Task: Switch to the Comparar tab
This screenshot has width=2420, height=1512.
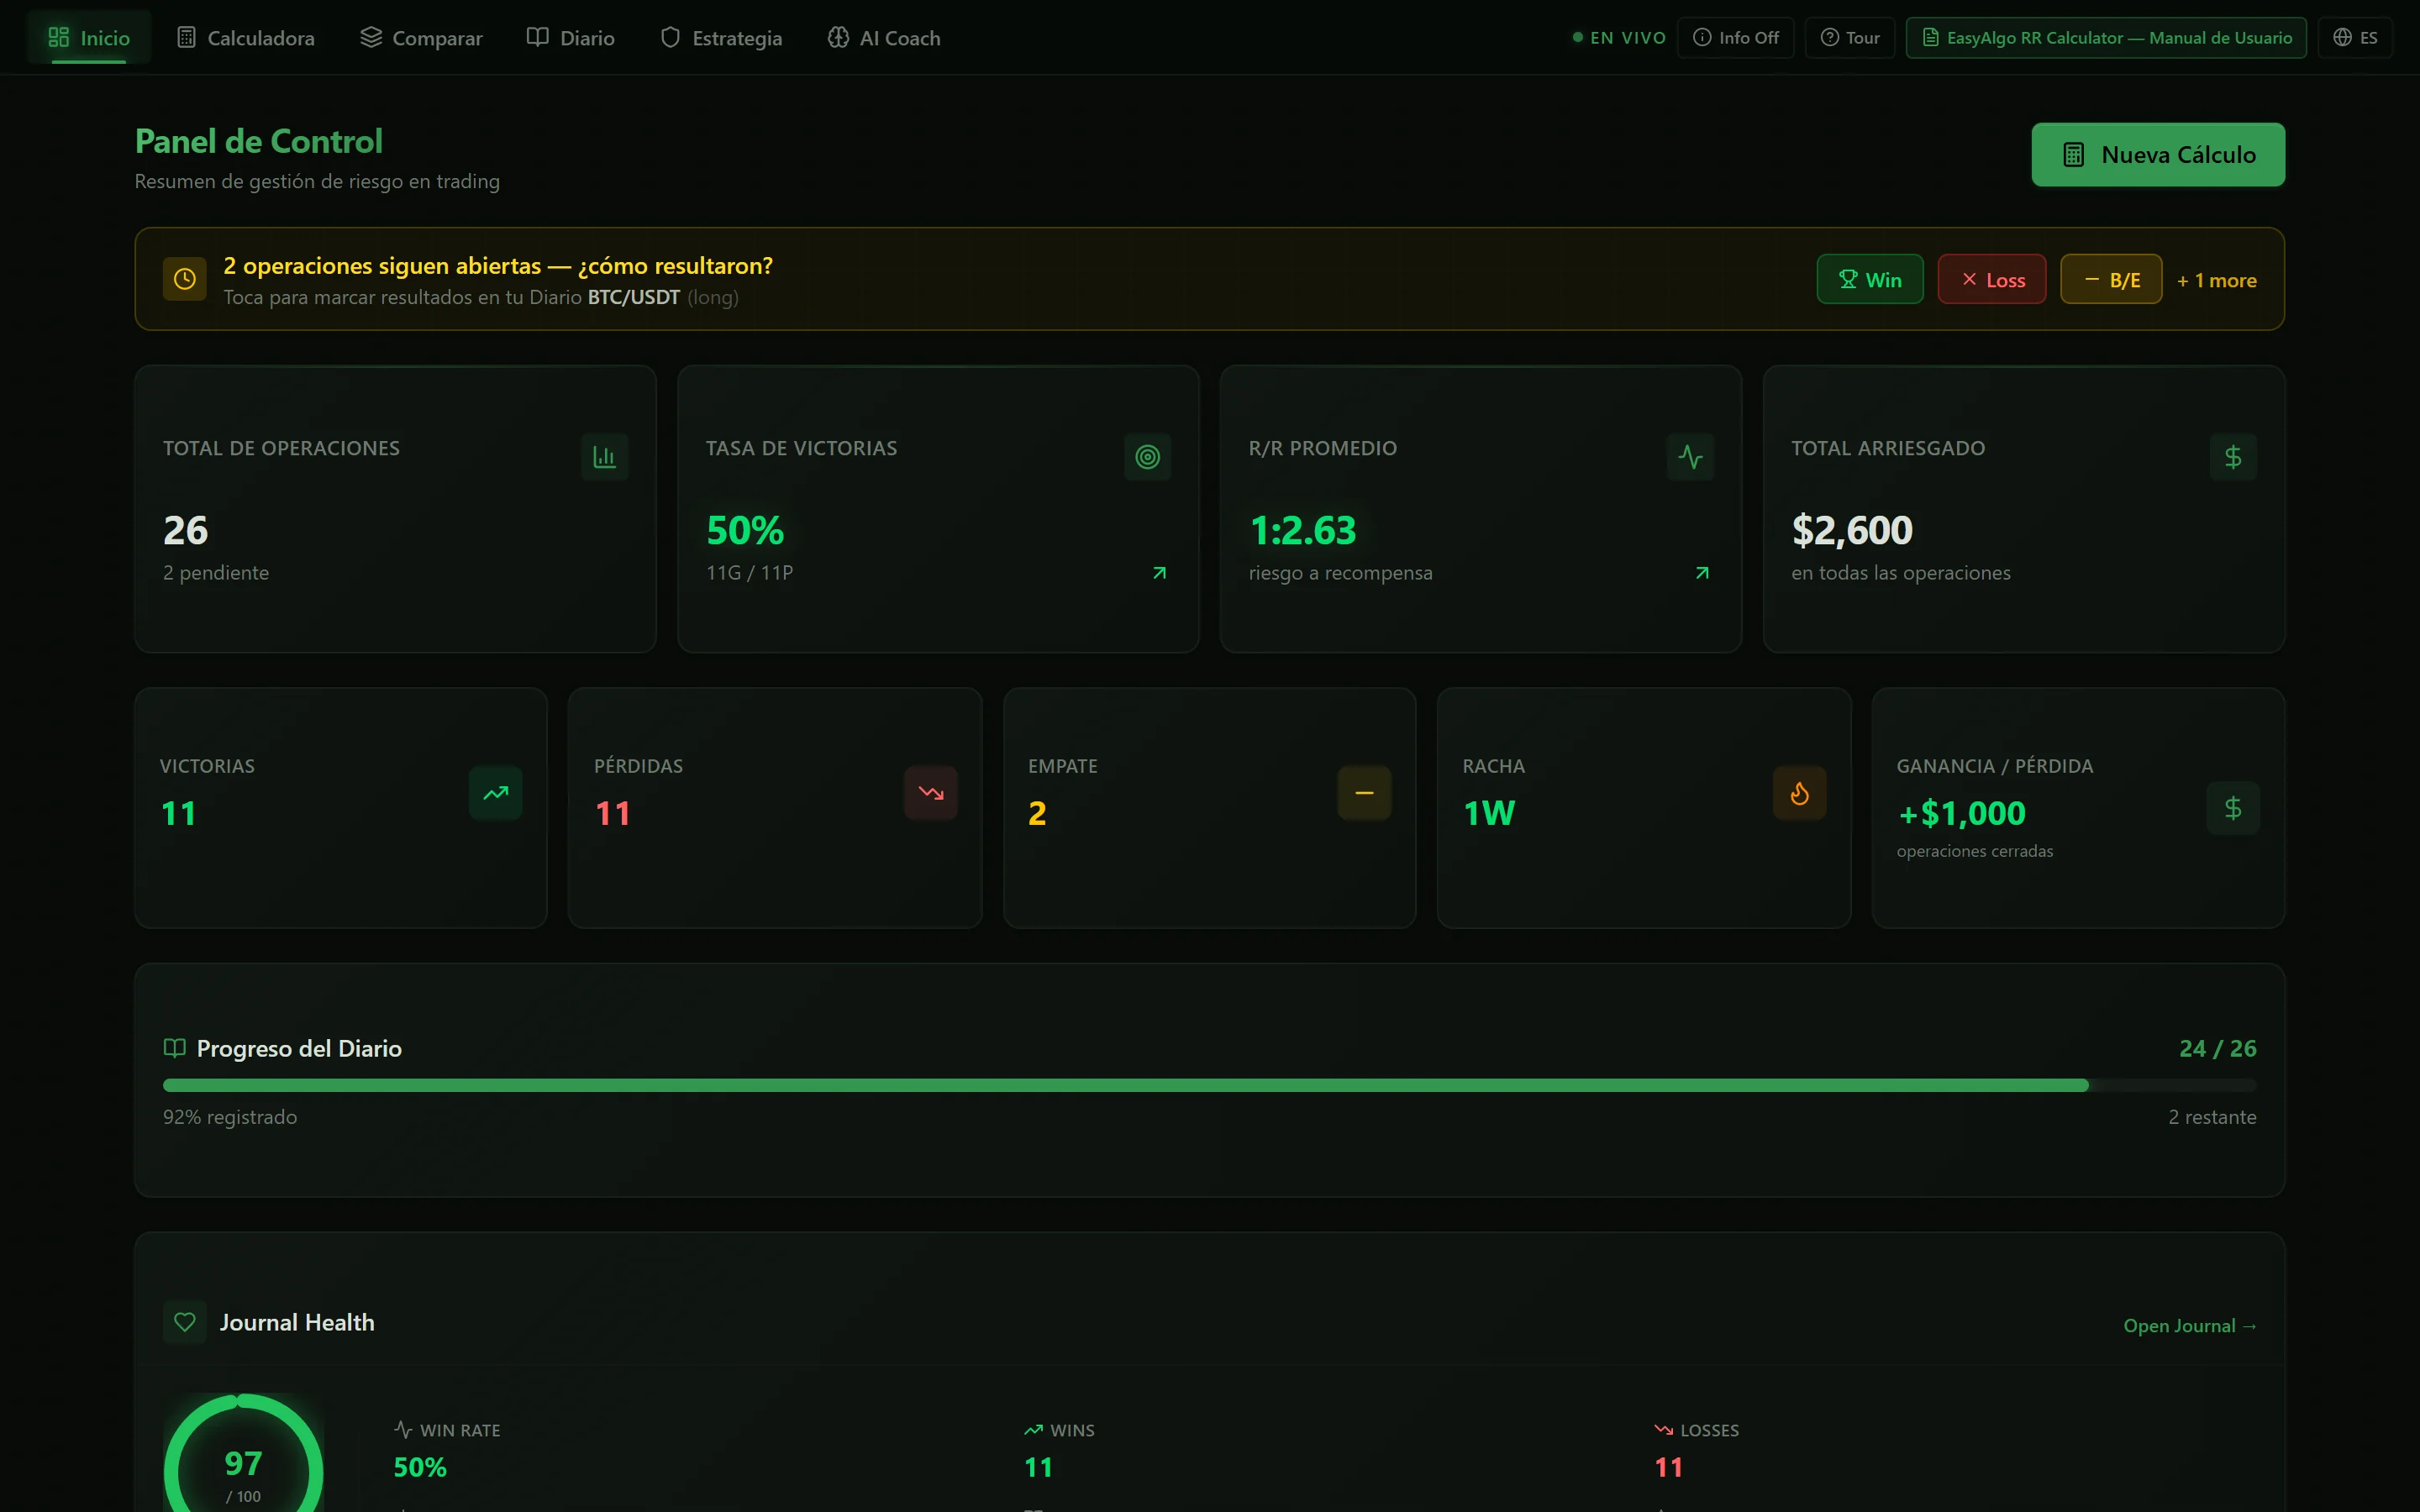Action: (x=421, y=38)
